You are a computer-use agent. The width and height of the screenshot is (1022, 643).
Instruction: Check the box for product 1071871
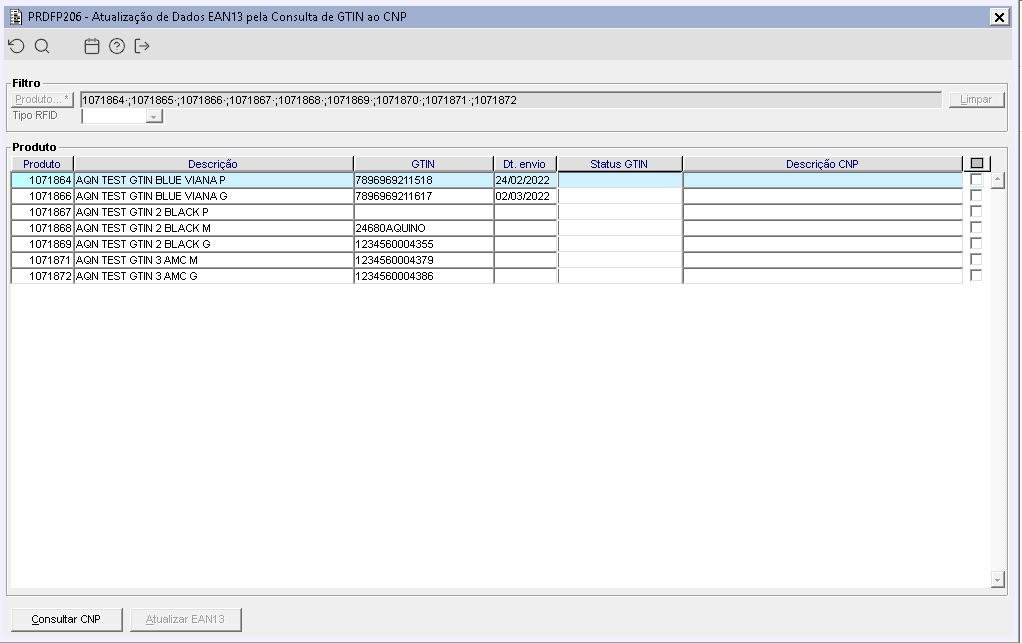click(x=976, y=259)
